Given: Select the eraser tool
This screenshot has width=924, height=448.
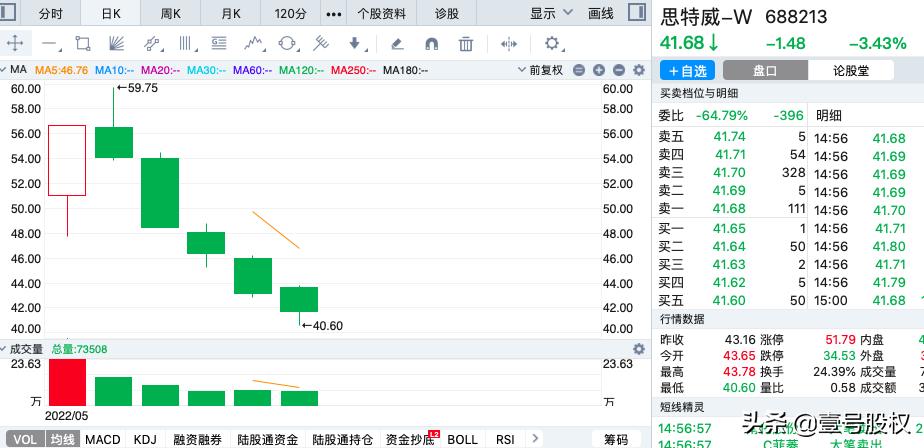Looking at the screenshot, I should point(397,43).
